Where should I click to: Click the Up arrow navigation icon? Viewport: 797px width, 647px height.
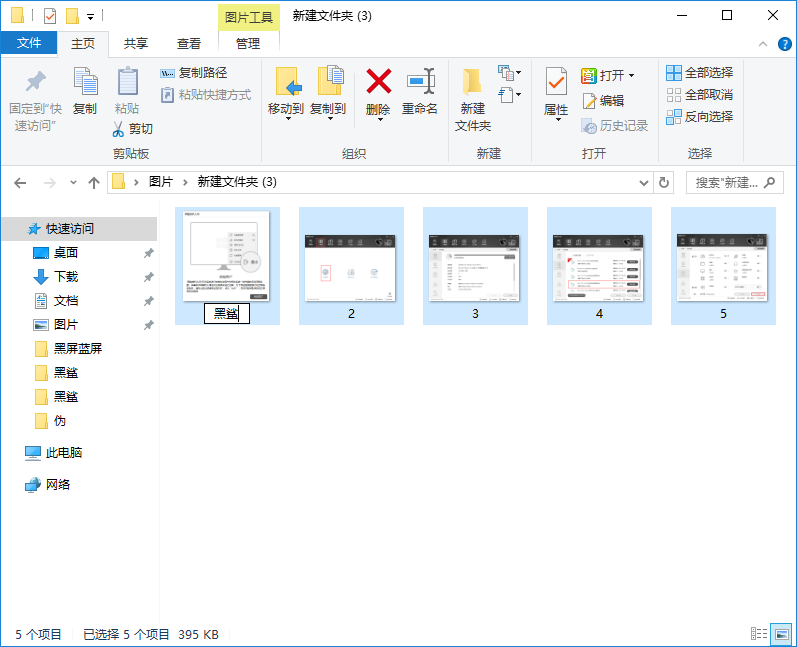tap(94, 182)
